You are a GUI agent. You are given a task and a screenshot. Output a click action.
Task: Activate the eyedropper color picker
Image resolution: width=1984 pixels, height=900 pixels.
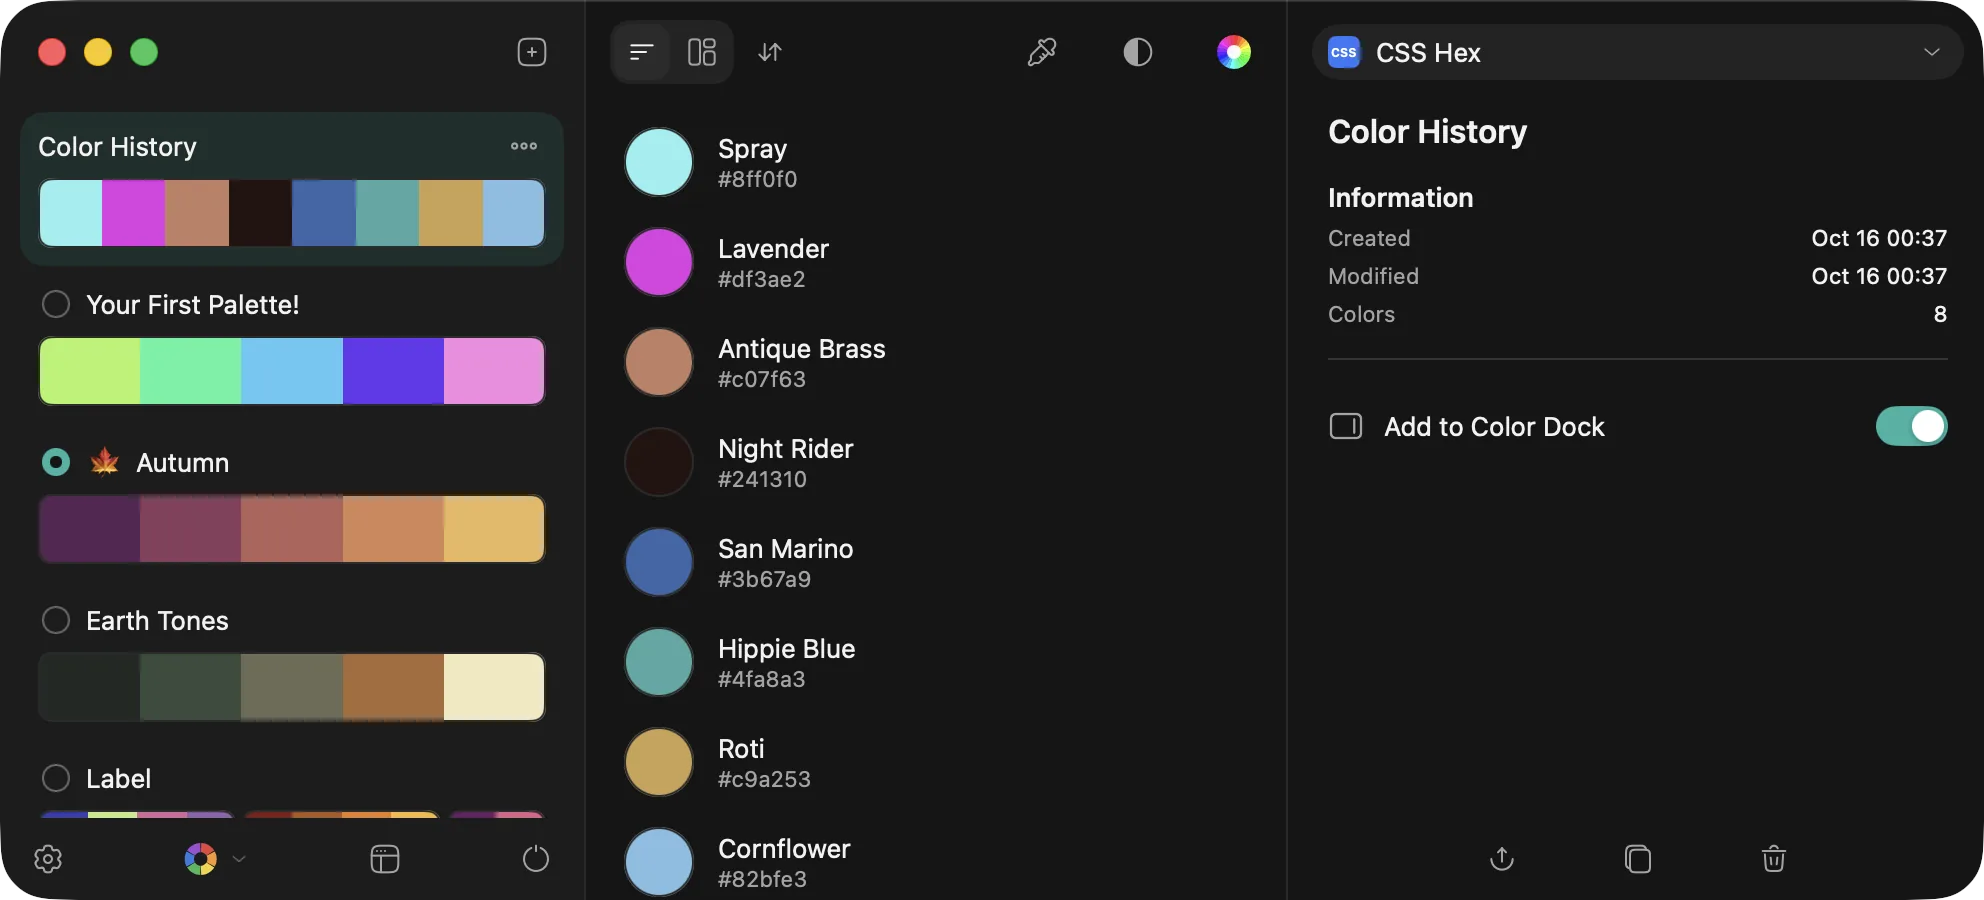point(1042,52)
